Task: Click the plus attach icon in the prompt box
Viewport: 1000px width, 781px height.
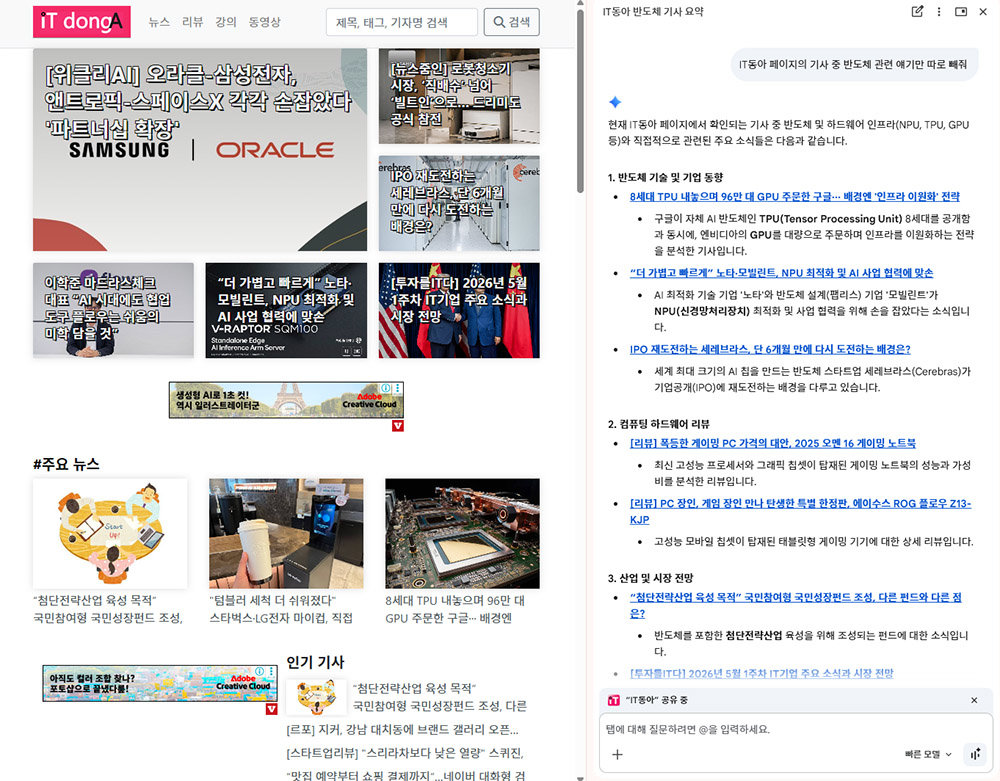Action: coord(617,754)
